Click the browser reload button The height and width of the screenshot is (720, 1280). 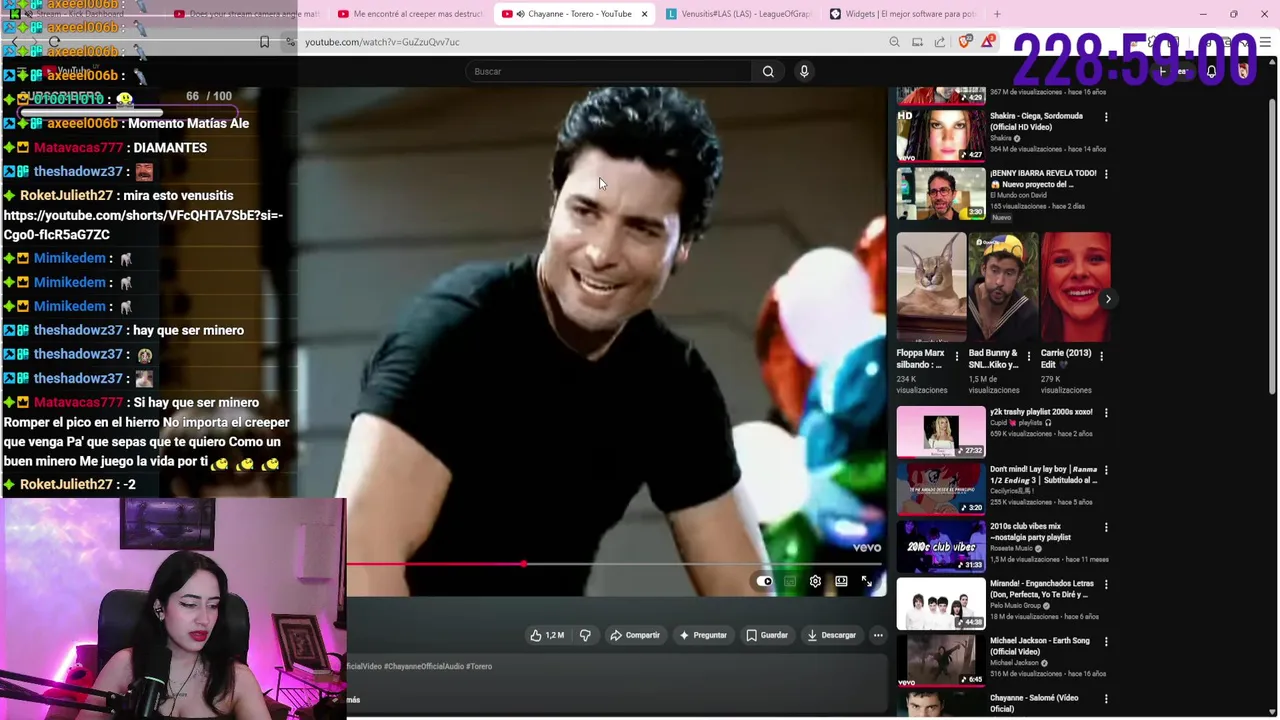(x=54, y=42)
